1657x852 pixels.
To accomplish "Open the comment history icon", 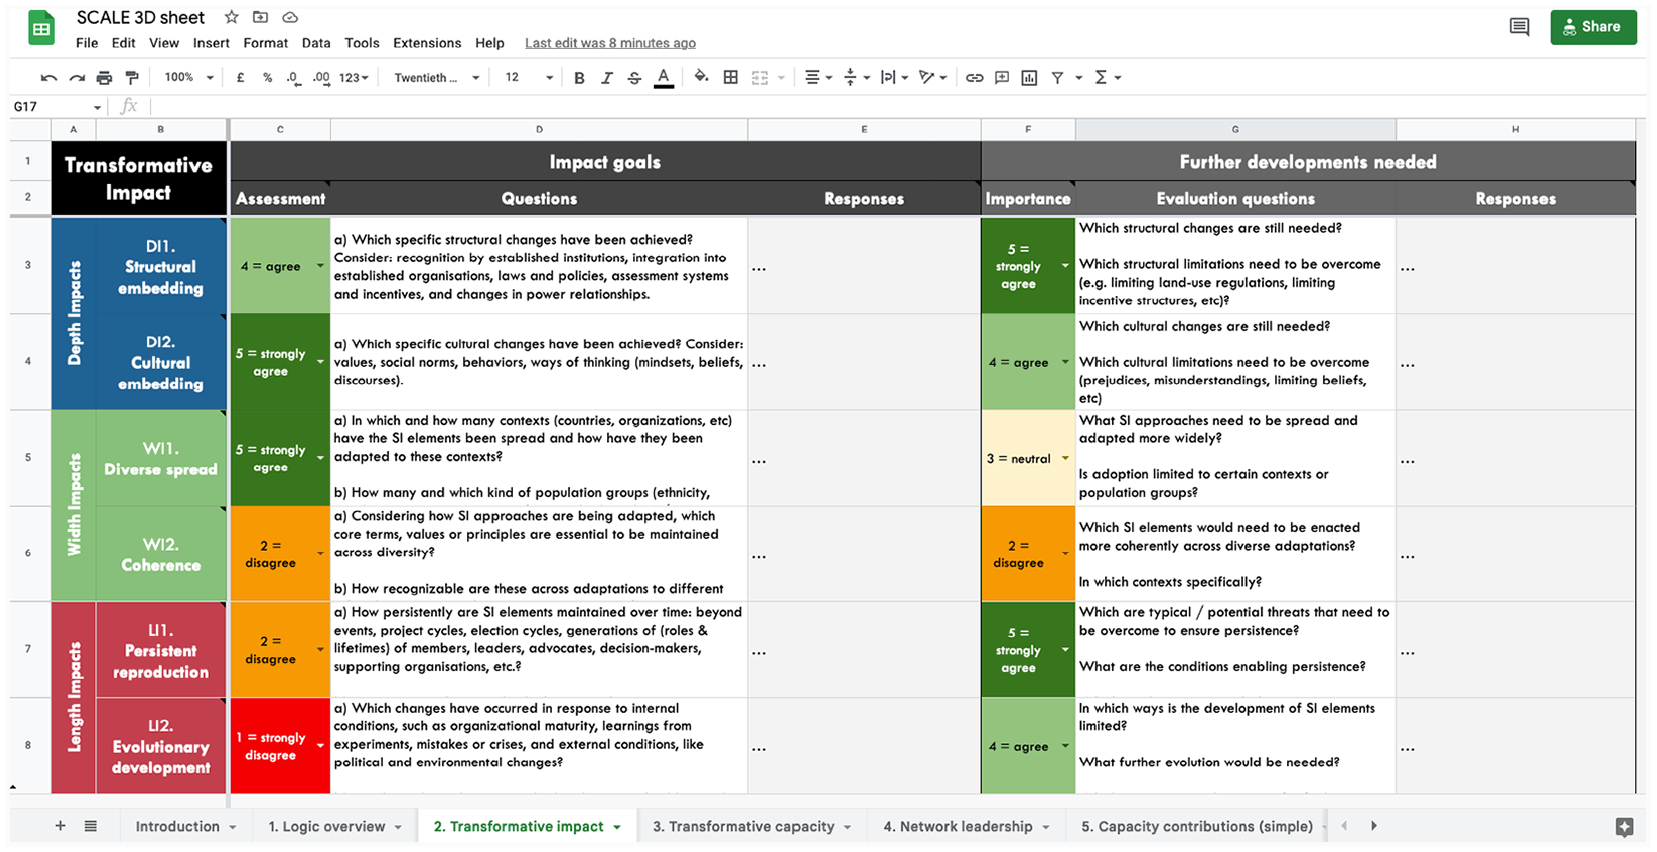I will click(1519, 27).
